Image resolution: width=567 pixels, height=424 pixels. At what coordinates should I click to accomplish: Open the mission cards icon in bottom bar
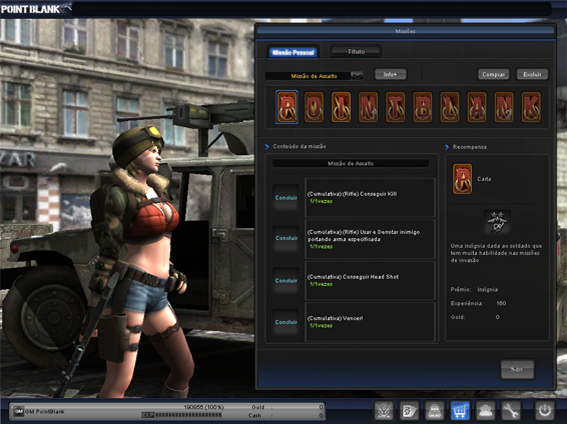[x=409, y=411]
